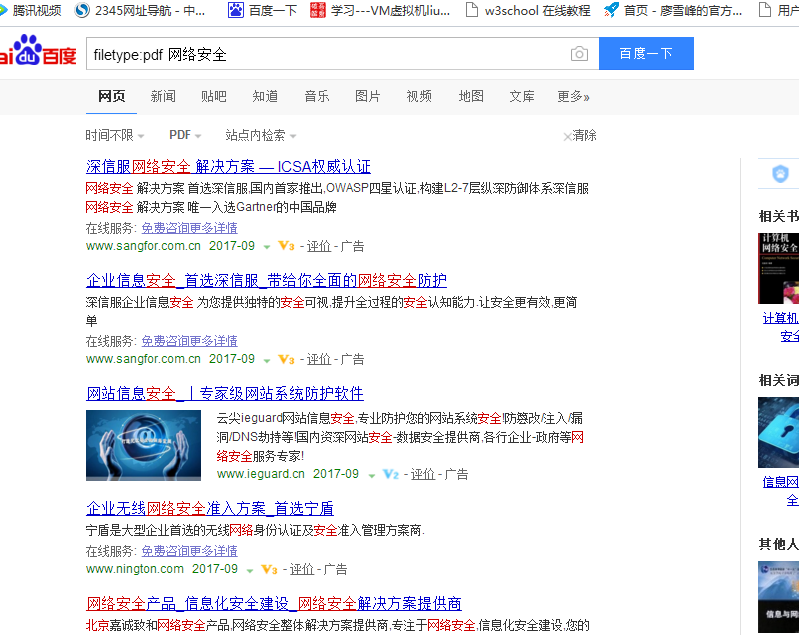Viewport: 799px width, 635px height.
Task: Click the V3 badge beside www.nington.com
Action: (x=269, y=569)
